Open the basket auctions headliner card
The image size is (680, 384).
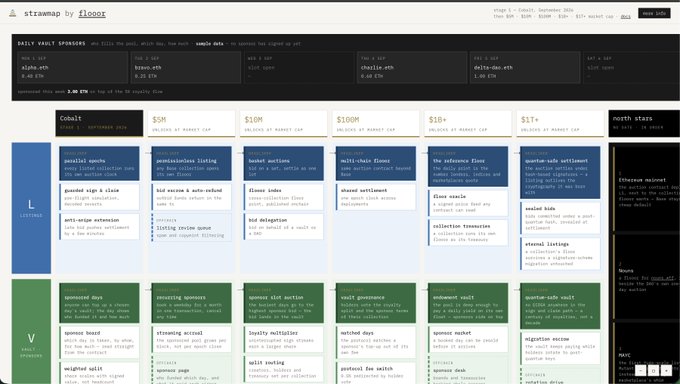point(284,164)
